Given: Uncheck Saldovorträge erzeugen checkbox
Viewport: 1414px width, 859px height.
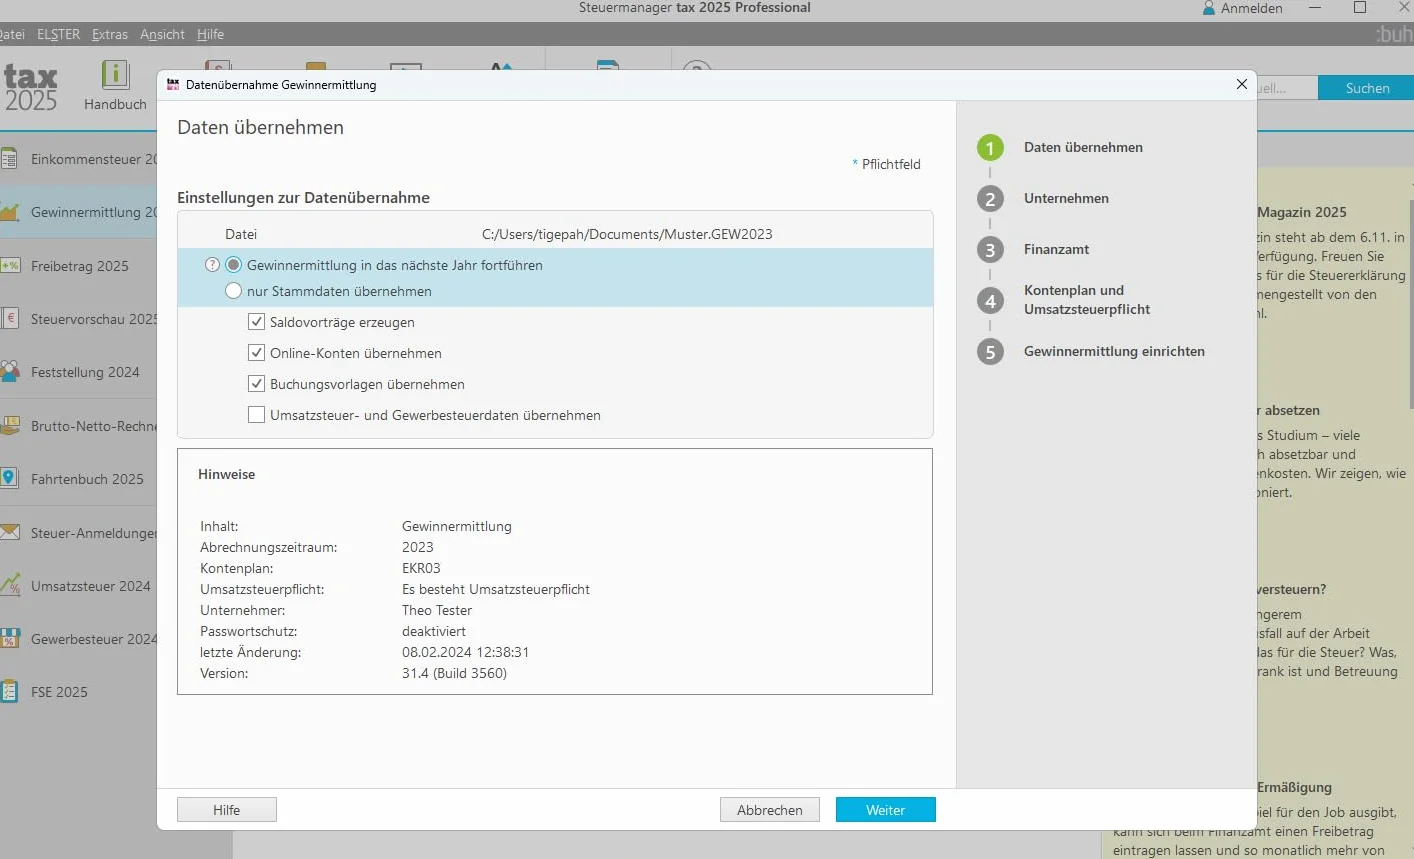Looking at the screenshot, I should pyautogui.click(x=257, y=322).
